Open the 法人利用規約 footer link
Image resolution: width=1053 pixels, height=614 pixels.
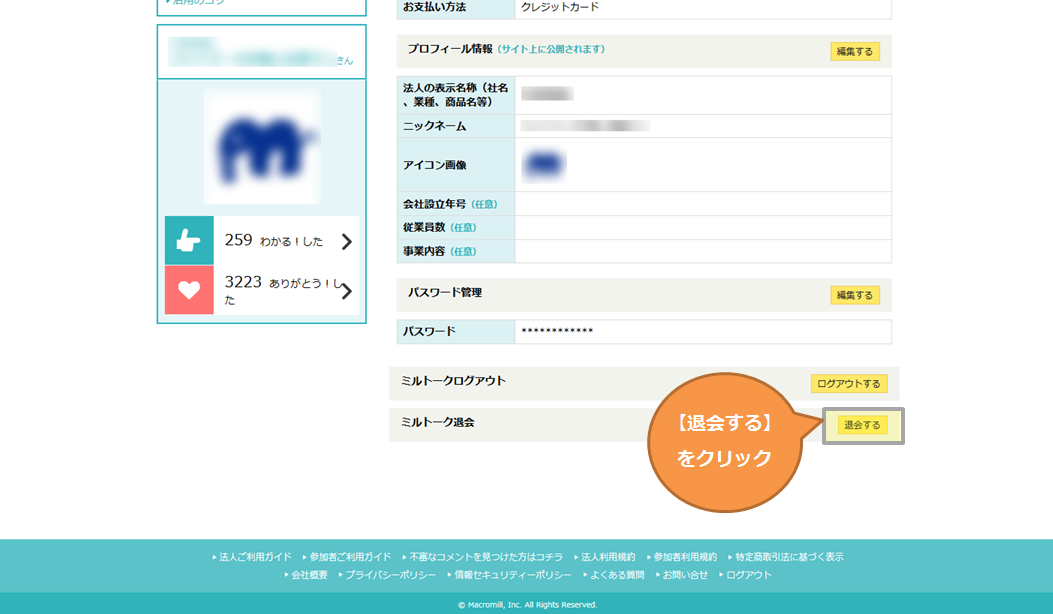tap(608, 557)
